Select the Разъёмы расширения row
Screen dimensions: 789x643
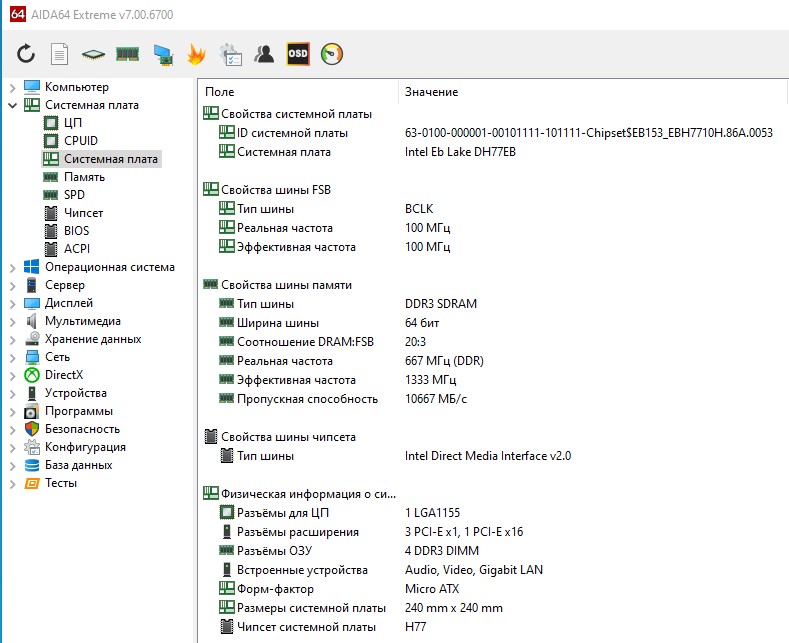pos(371,532)
